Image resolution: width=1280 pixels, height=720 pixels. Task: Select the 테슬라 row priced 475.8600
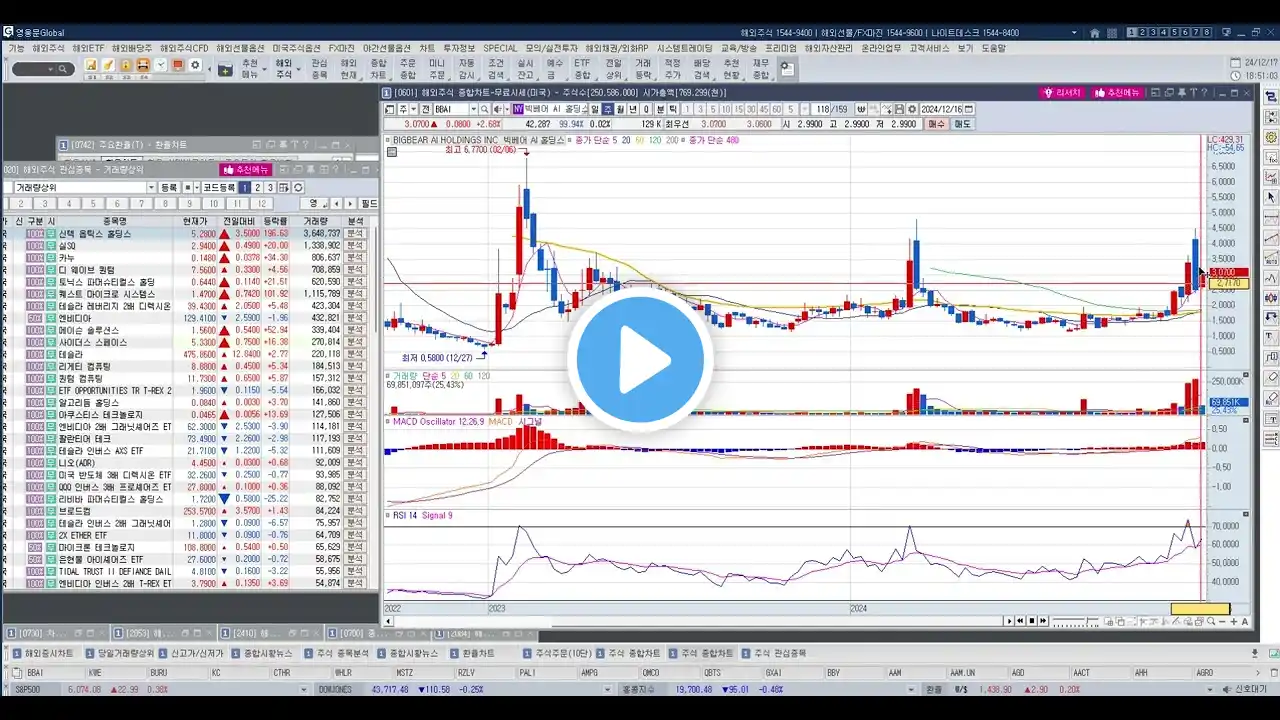coord(187,354)
